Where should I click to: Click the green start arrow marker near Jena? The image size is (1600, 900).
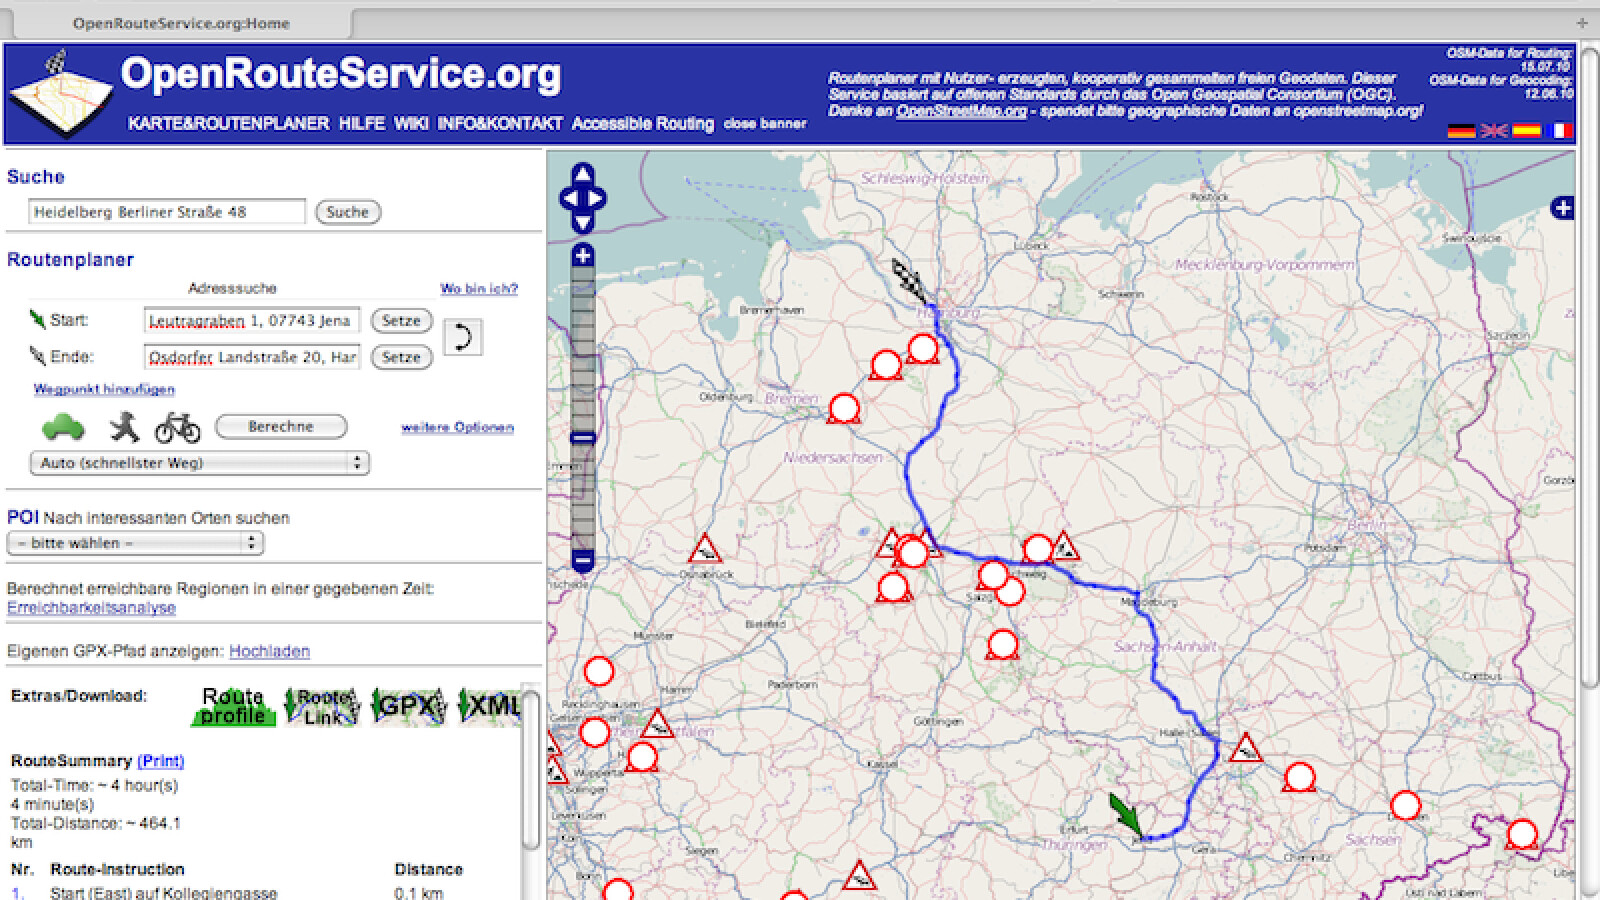tap(1127, 815)
